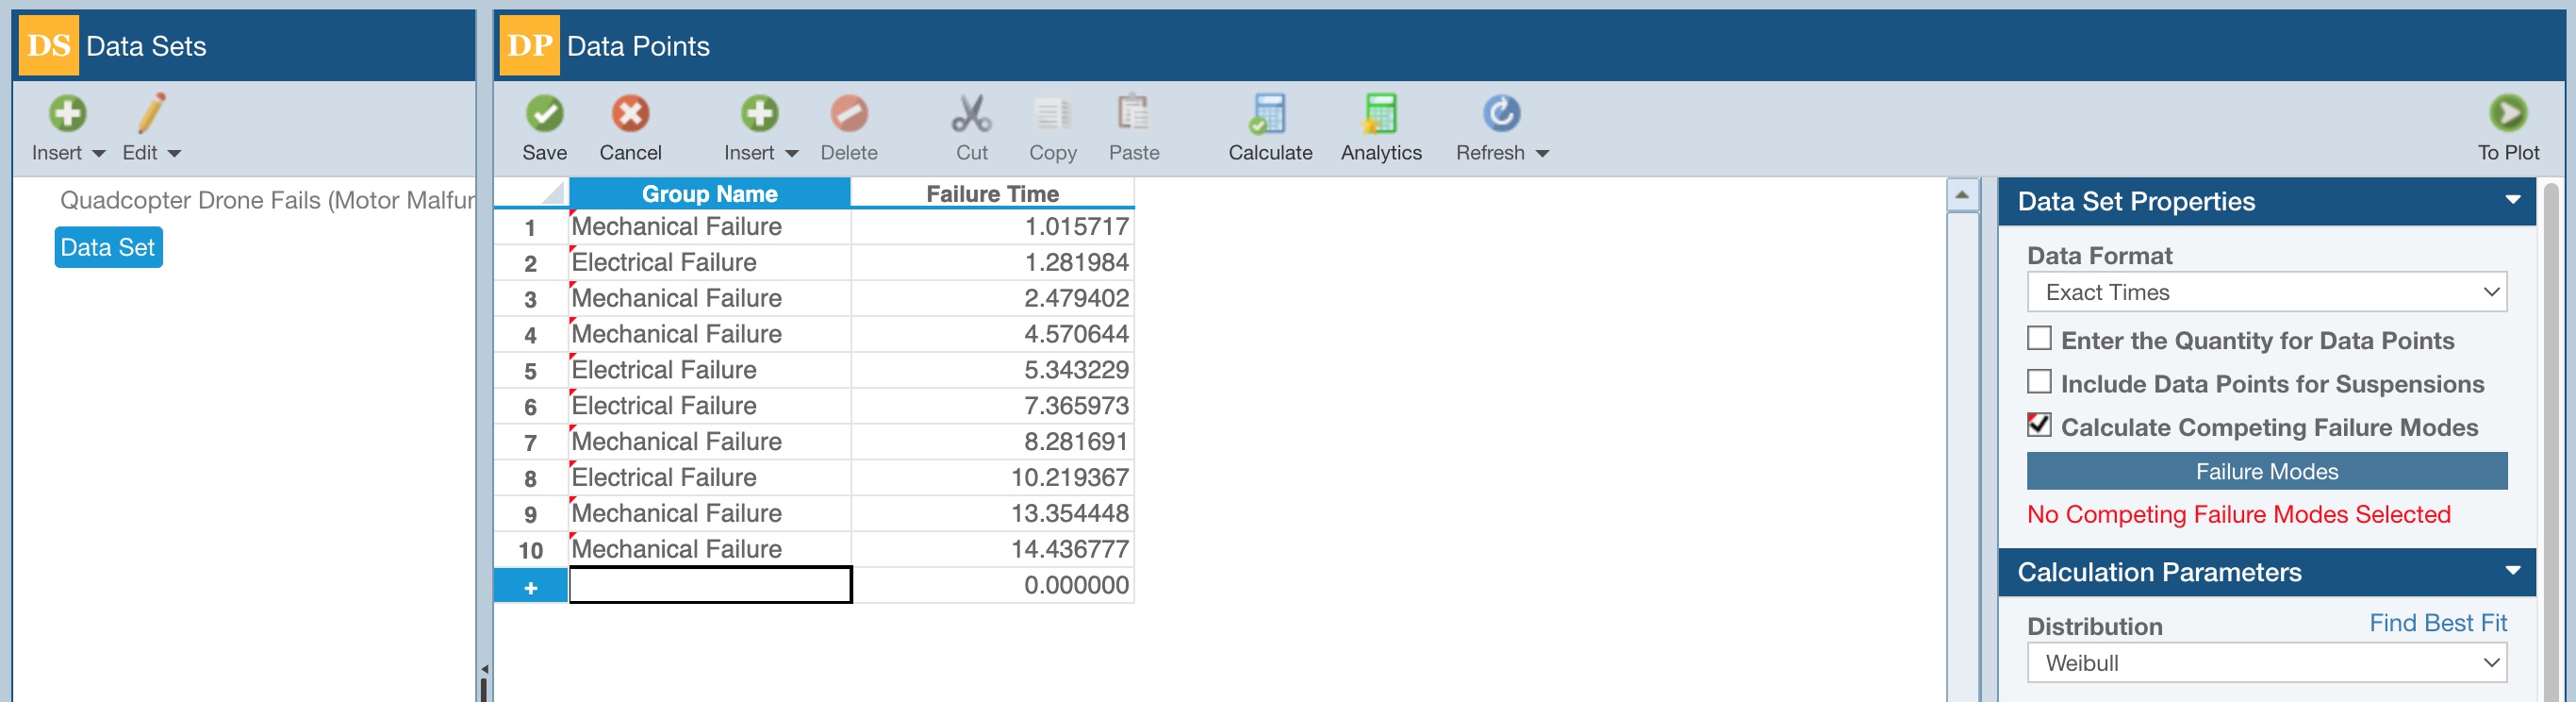Click the Calculate calculator icon
This screenshot has width=2576, height=702.
(1269, 114)
